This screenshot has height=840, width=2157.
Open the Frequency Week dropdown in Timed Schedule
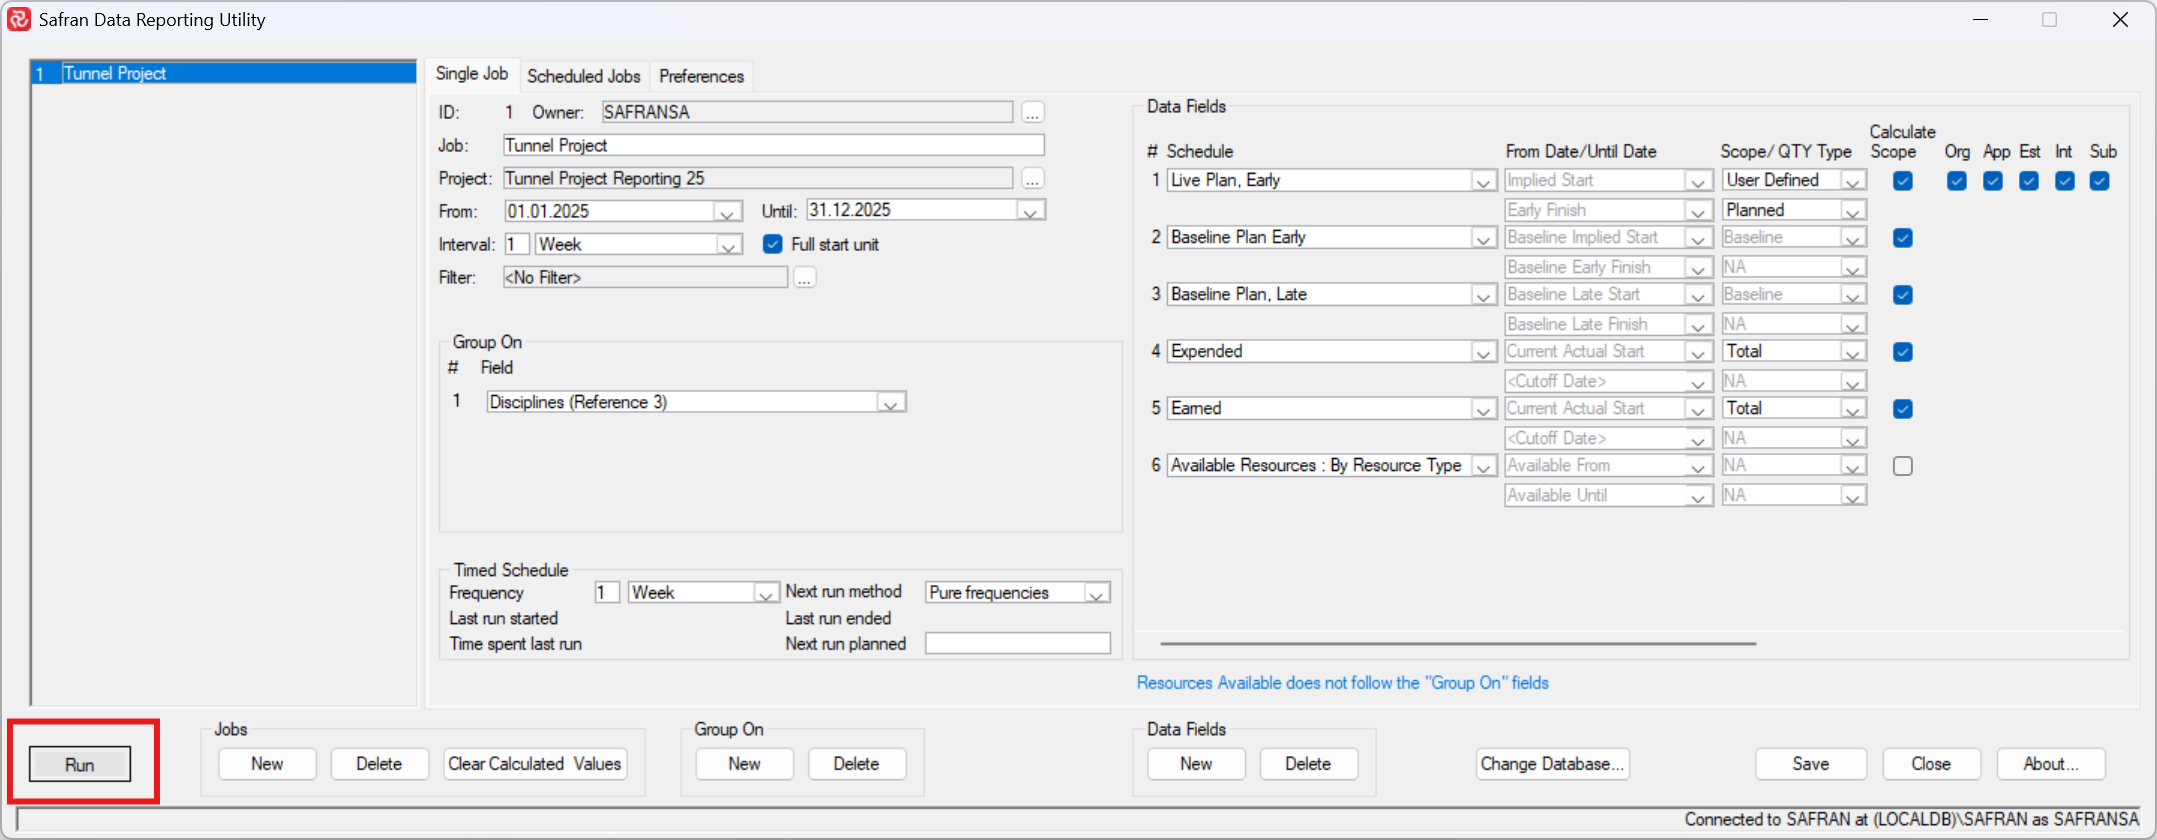point(766,593)
